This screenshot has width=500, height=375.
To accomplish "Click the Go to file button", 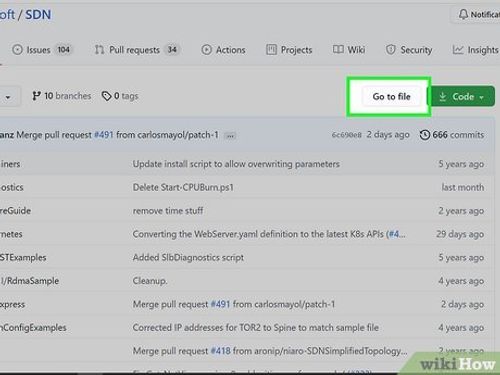I will click(391, 97).
